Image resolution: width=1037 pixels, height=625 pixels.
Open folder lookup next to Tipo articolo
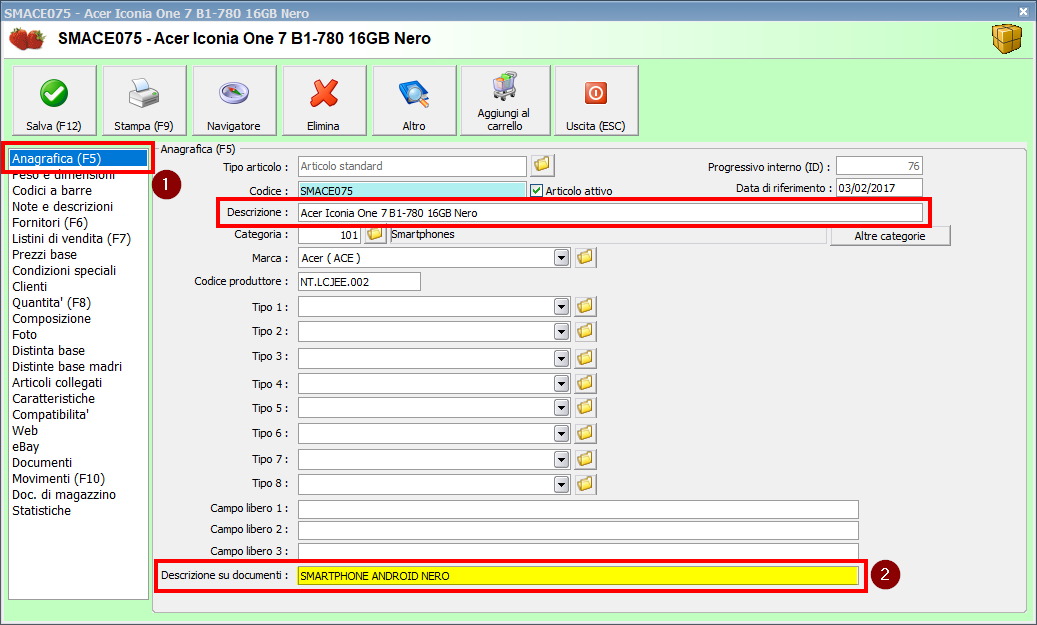542,164
